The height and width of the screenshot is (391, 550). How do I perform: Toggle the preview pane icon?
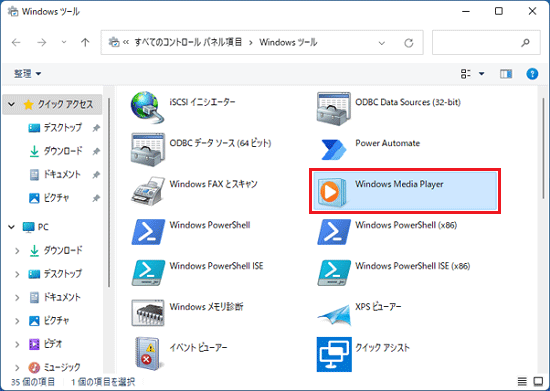tap(506, 74)
